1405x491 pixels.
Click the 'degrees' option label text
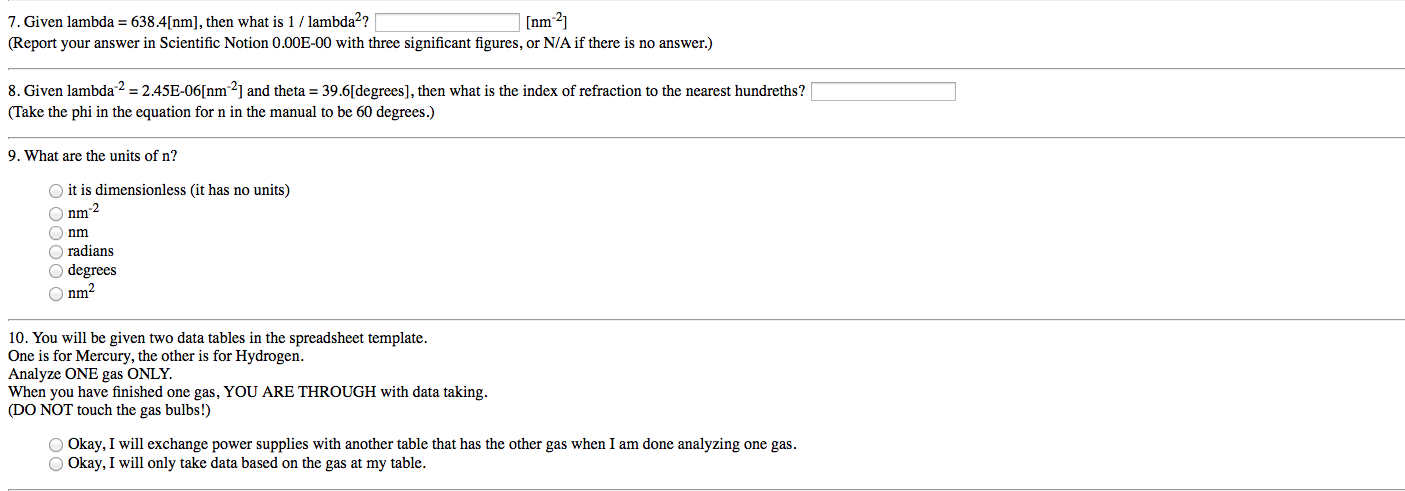point(92,270)
